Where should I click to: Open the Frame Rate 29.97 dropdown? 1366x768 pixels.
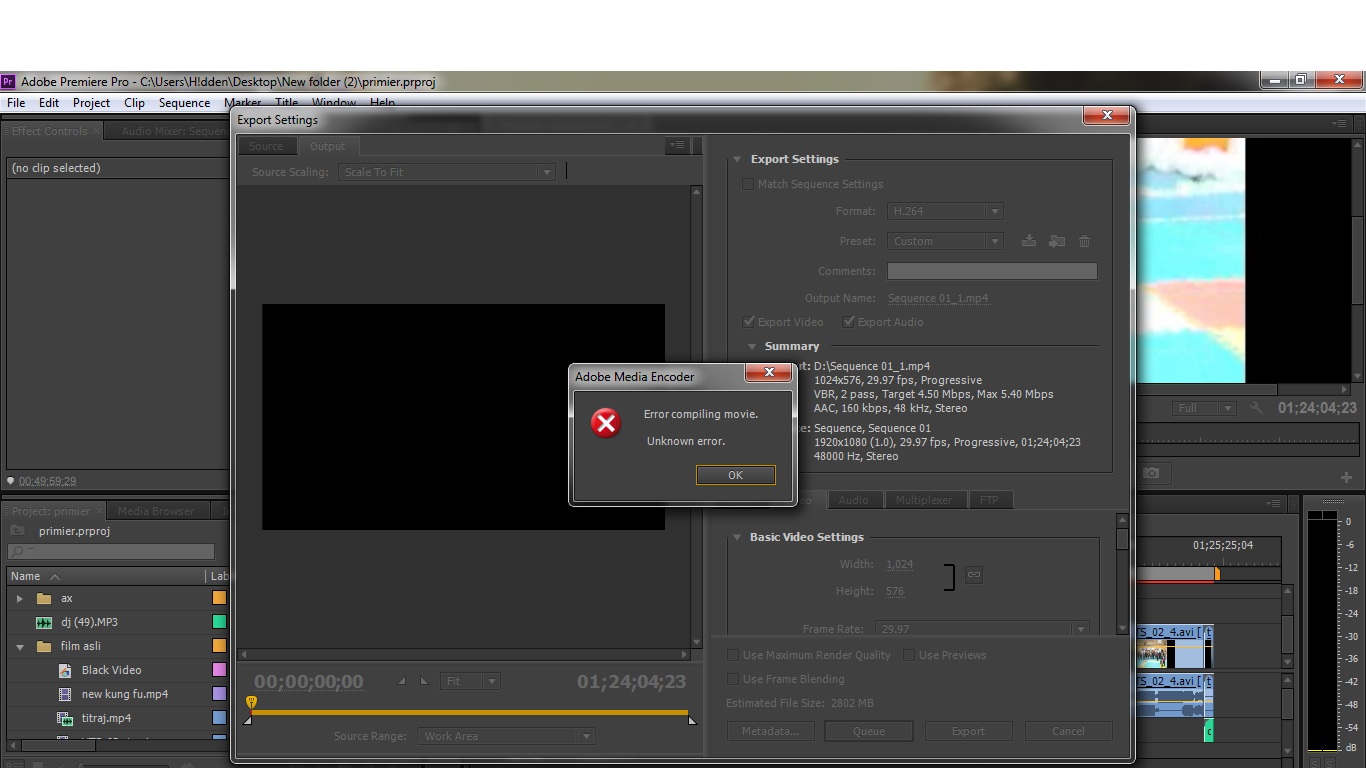[x=982, y=629]
